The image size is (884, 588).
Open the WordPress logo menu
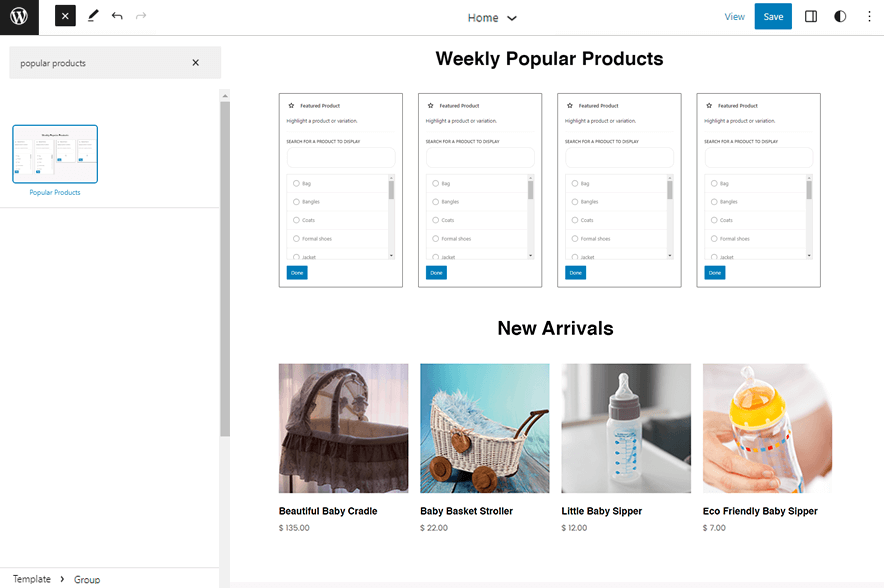pos(17,17)
